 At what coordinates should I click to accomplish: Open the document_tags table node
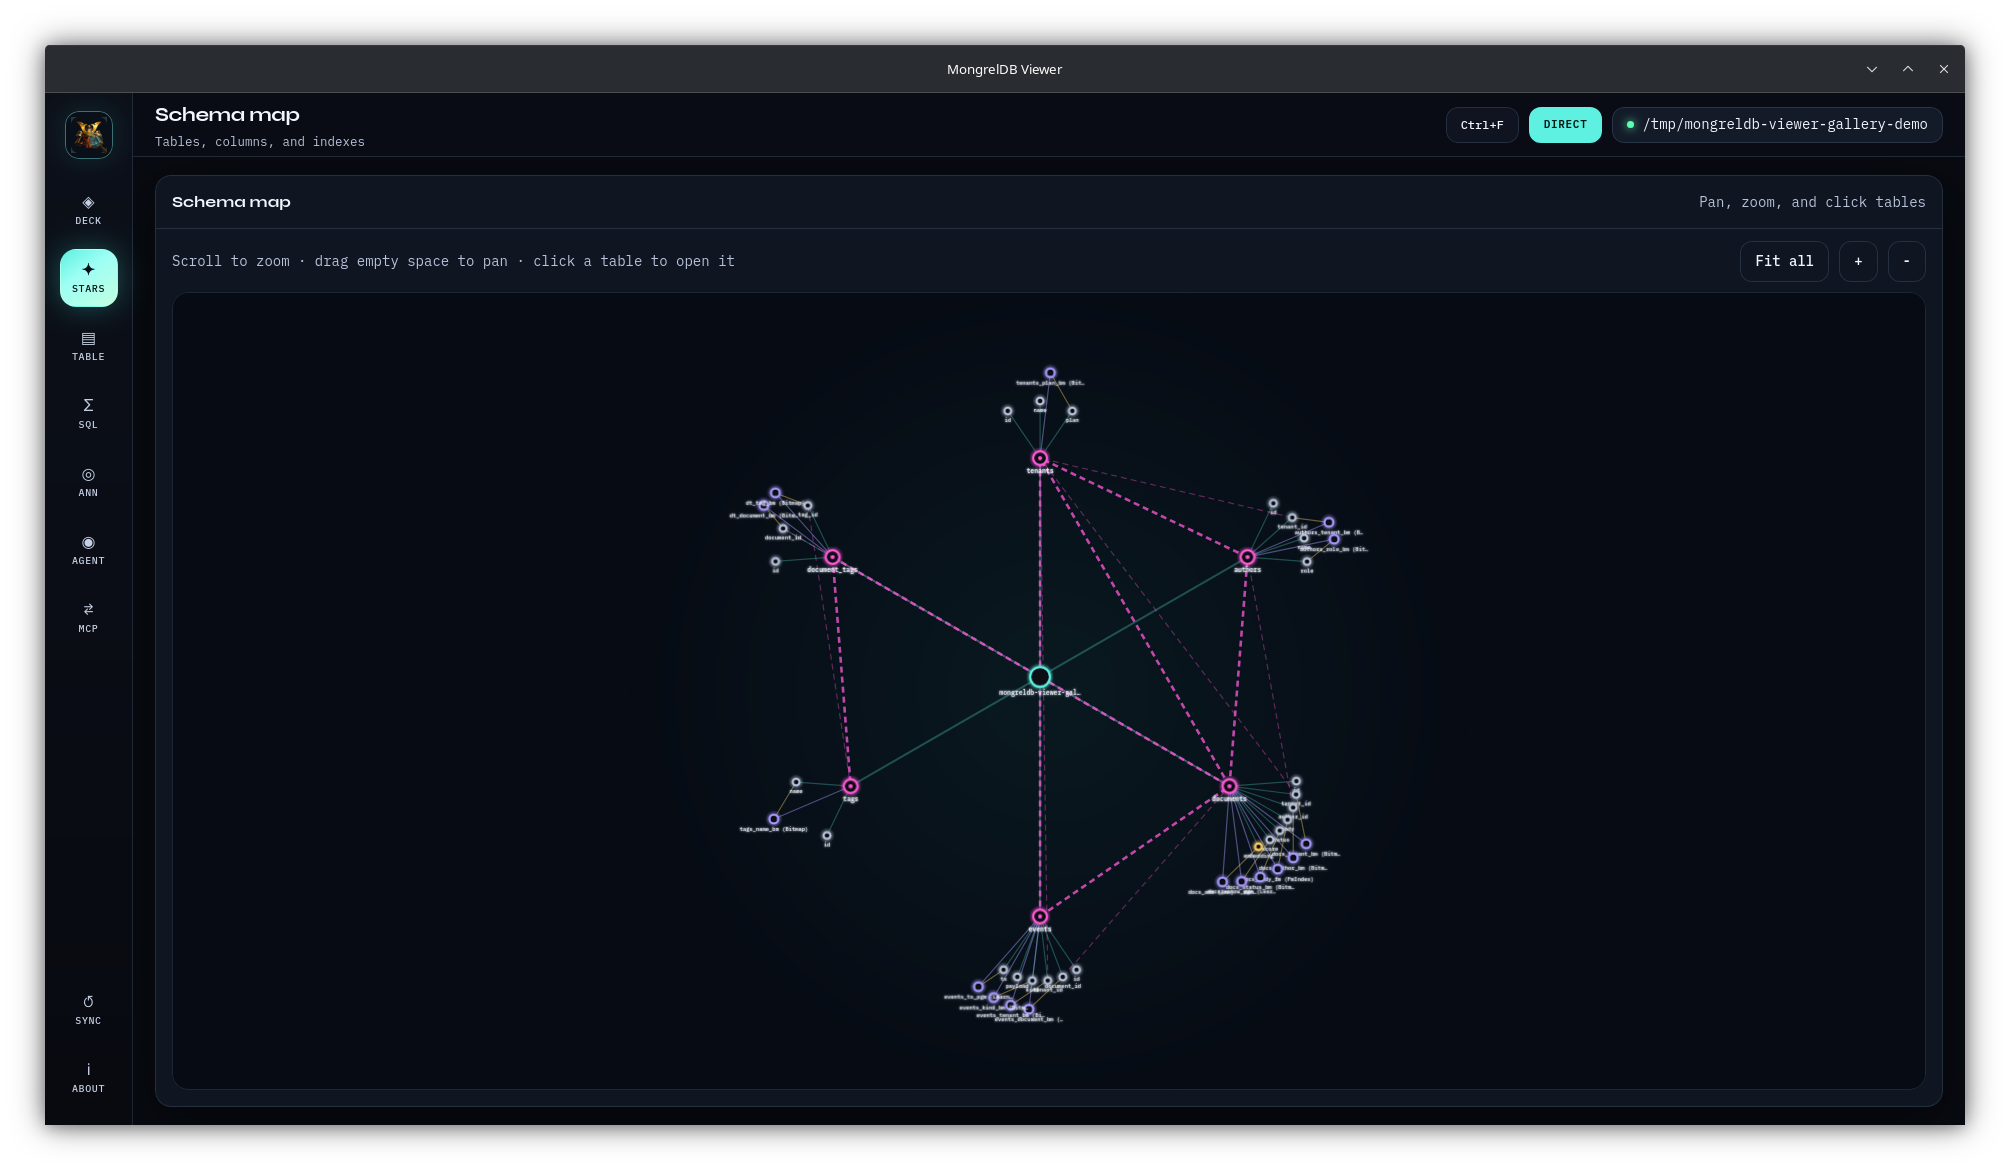[832, 557]
